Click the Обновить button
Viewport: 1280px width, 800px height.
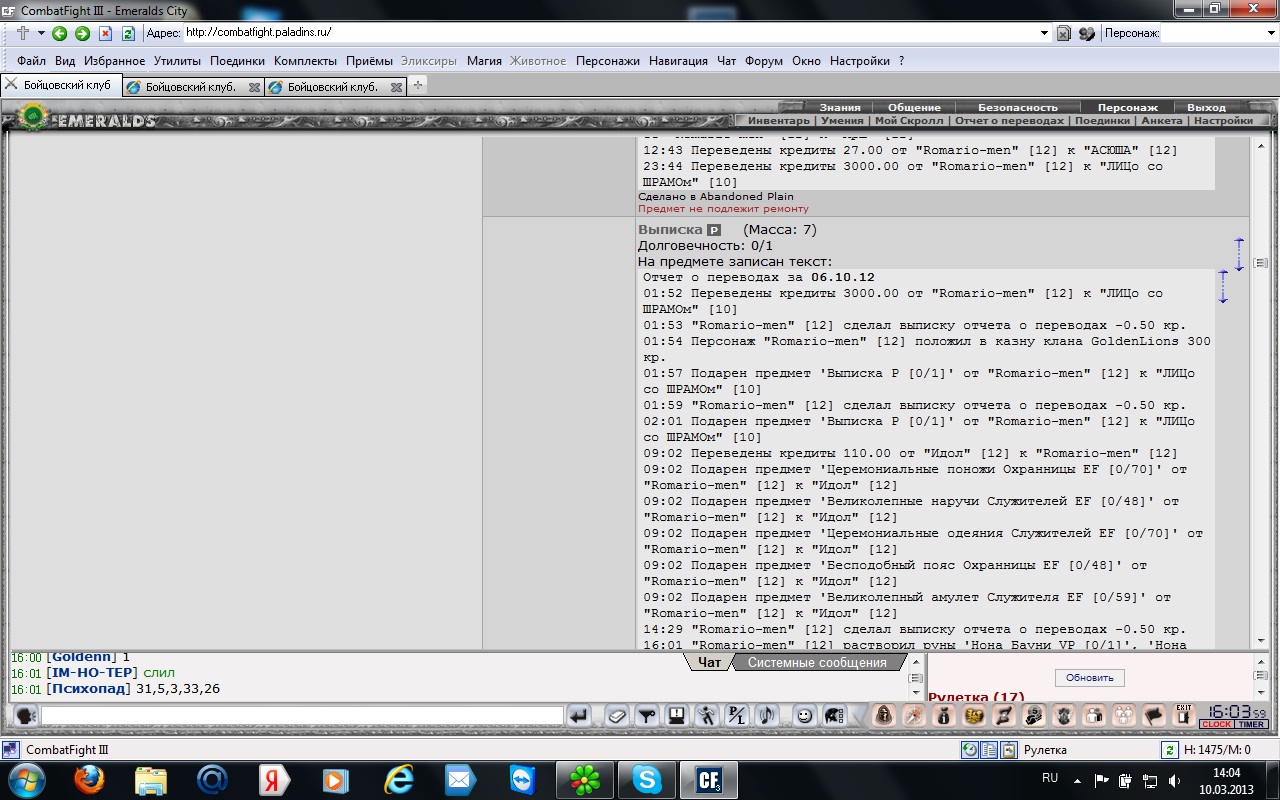click(1089, 677)
